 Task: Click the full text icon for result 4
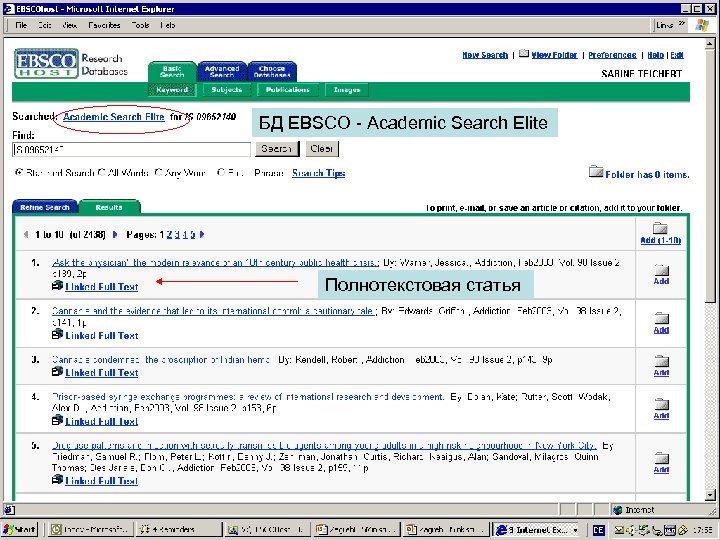click(57, 421)
